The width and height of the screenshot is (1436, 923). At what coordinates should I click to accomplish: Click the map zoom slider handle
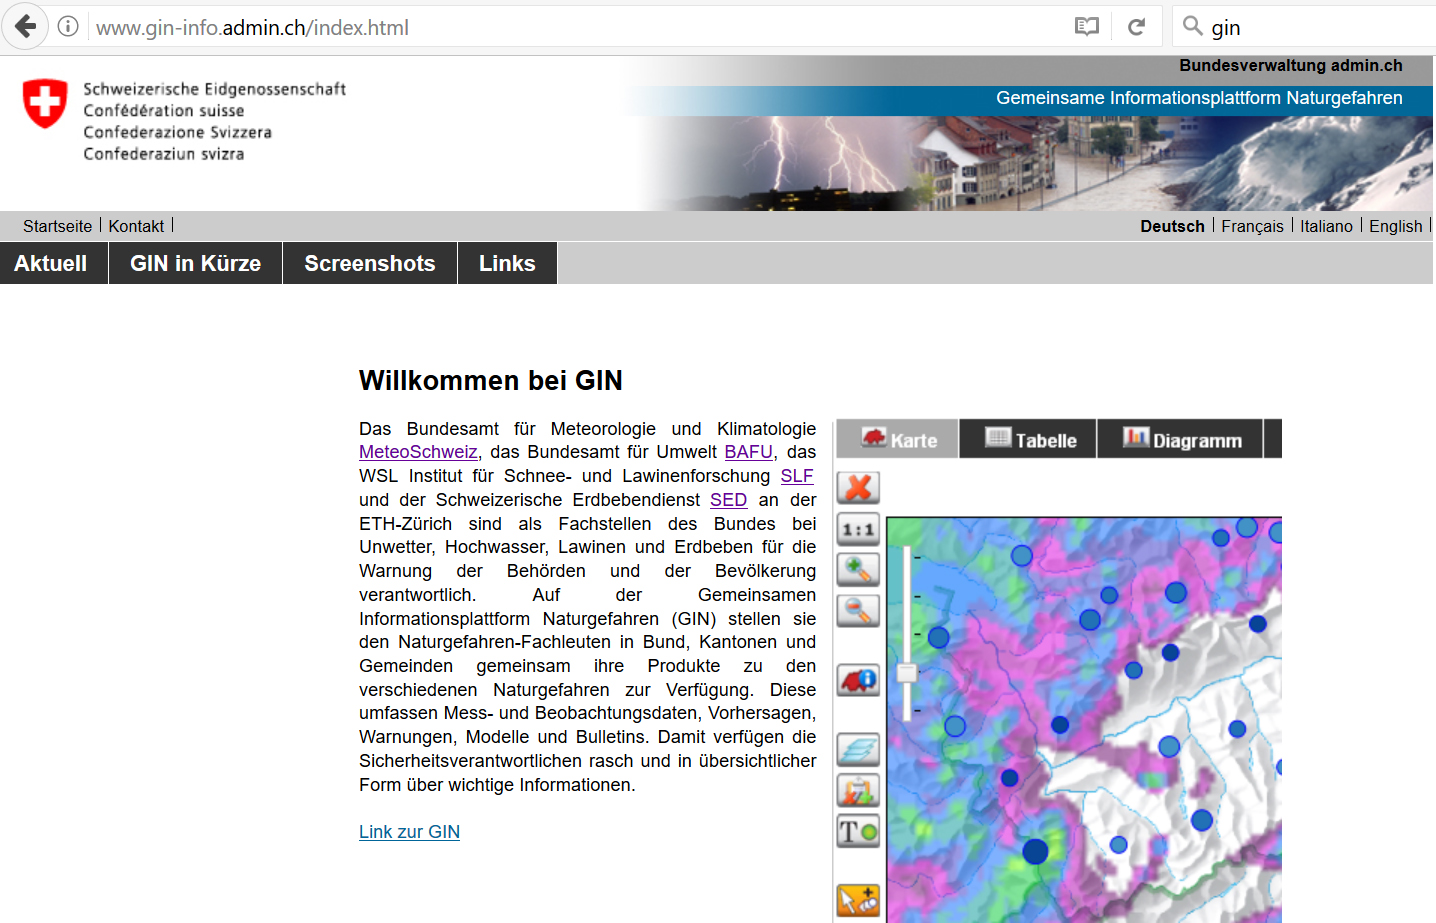907,673
